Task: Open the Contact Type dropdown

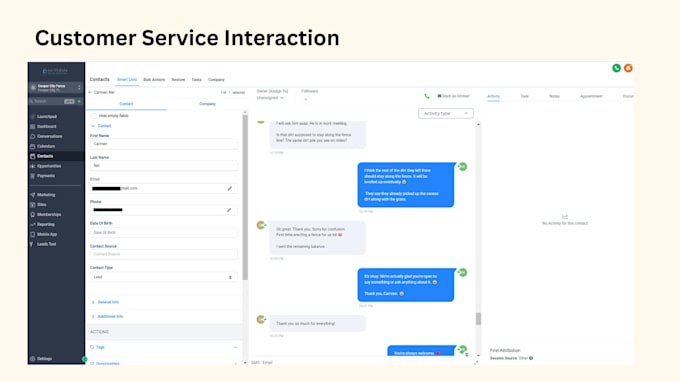Action: (x=164, y=277)
